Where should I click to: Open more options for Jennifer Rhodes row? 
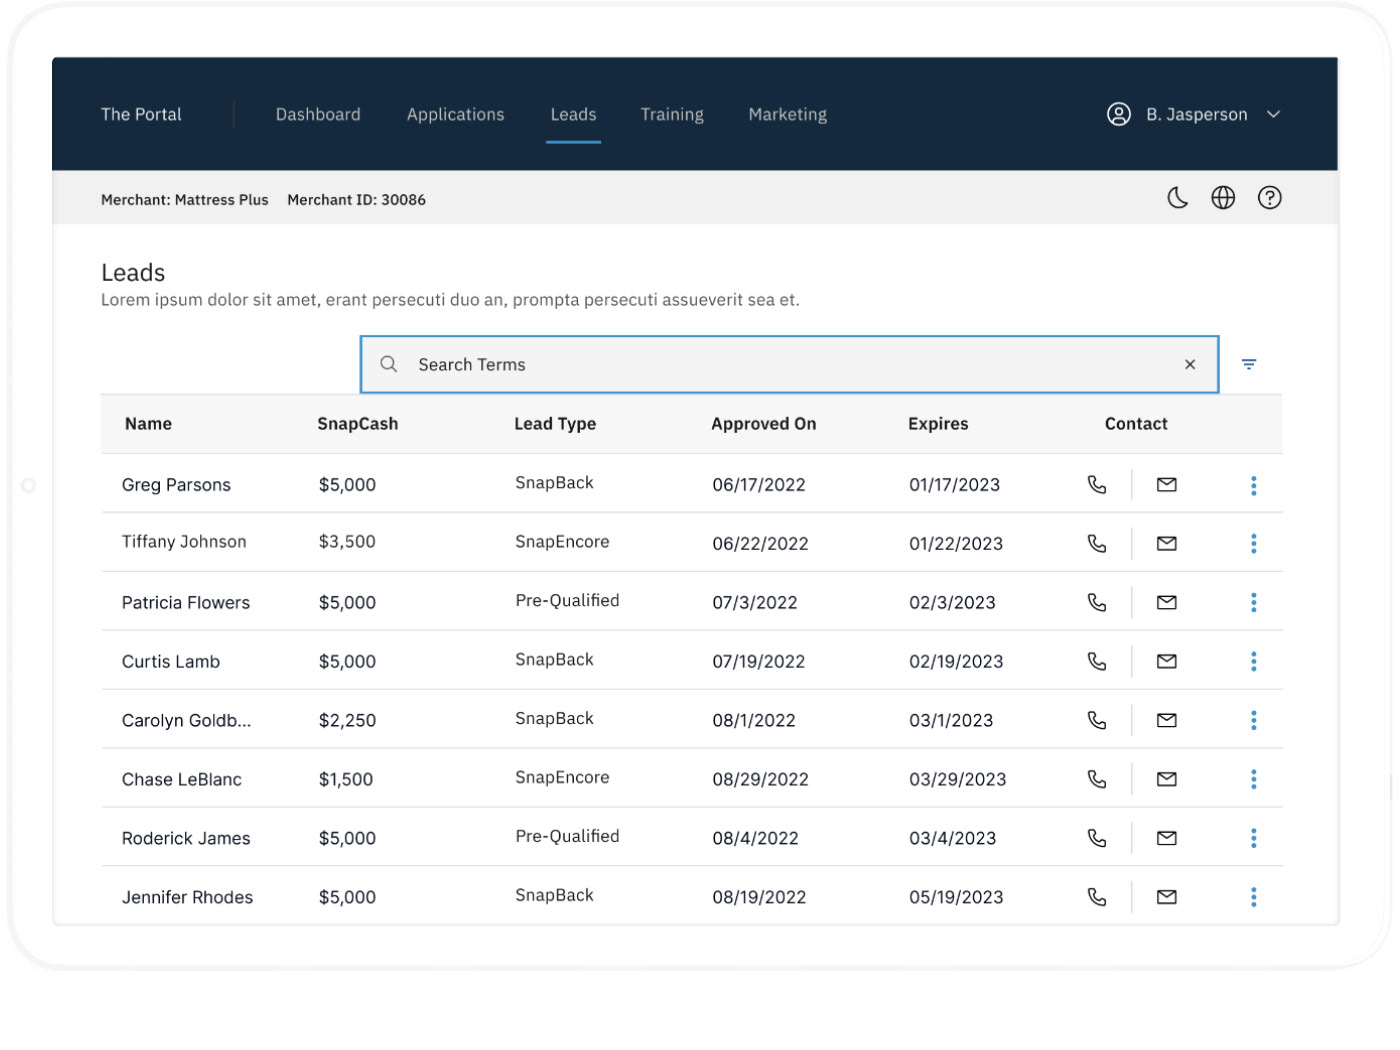coord(1253,898)
